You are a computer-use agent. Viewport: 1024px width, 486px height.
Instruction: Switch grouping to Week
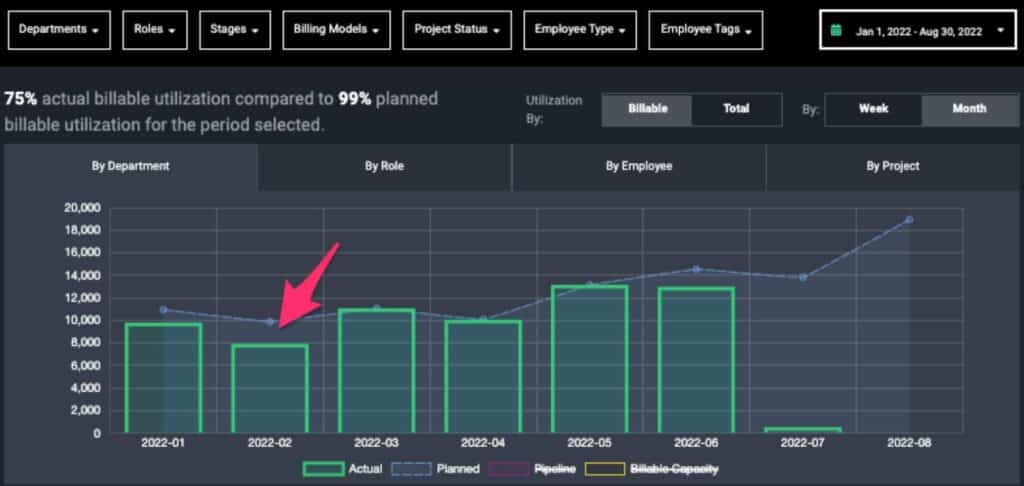(873, 109)
